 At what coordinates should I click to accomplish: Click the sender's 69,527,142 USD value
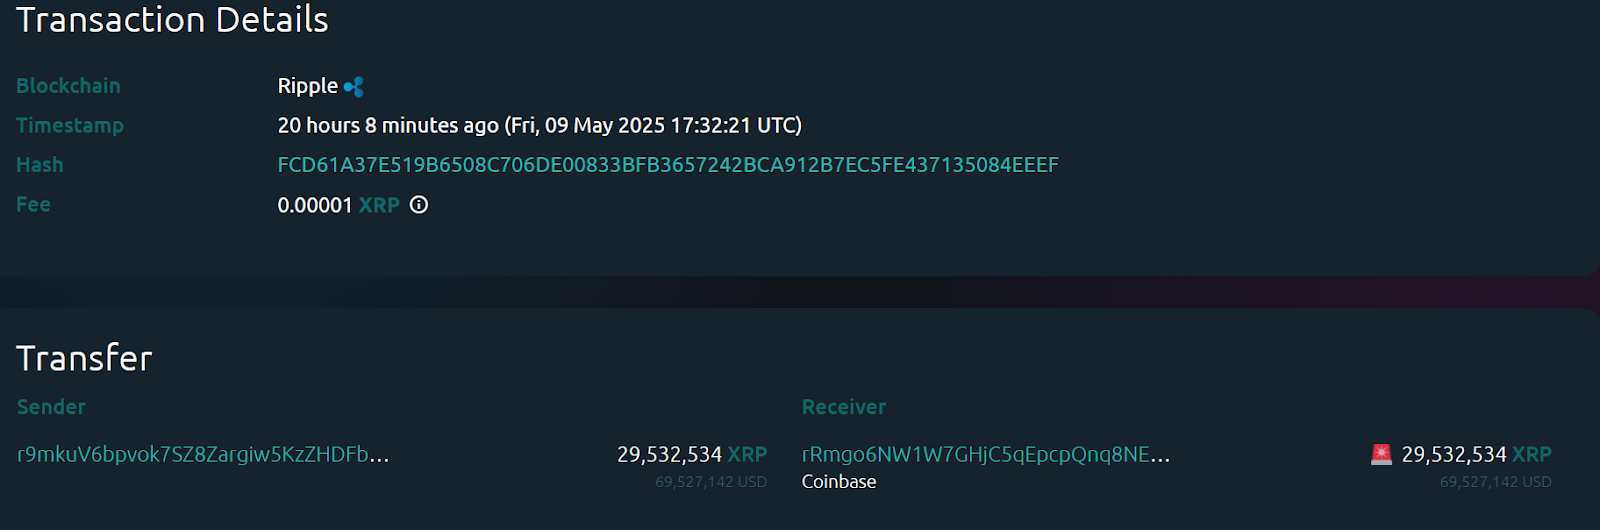[x=711, y=482]
